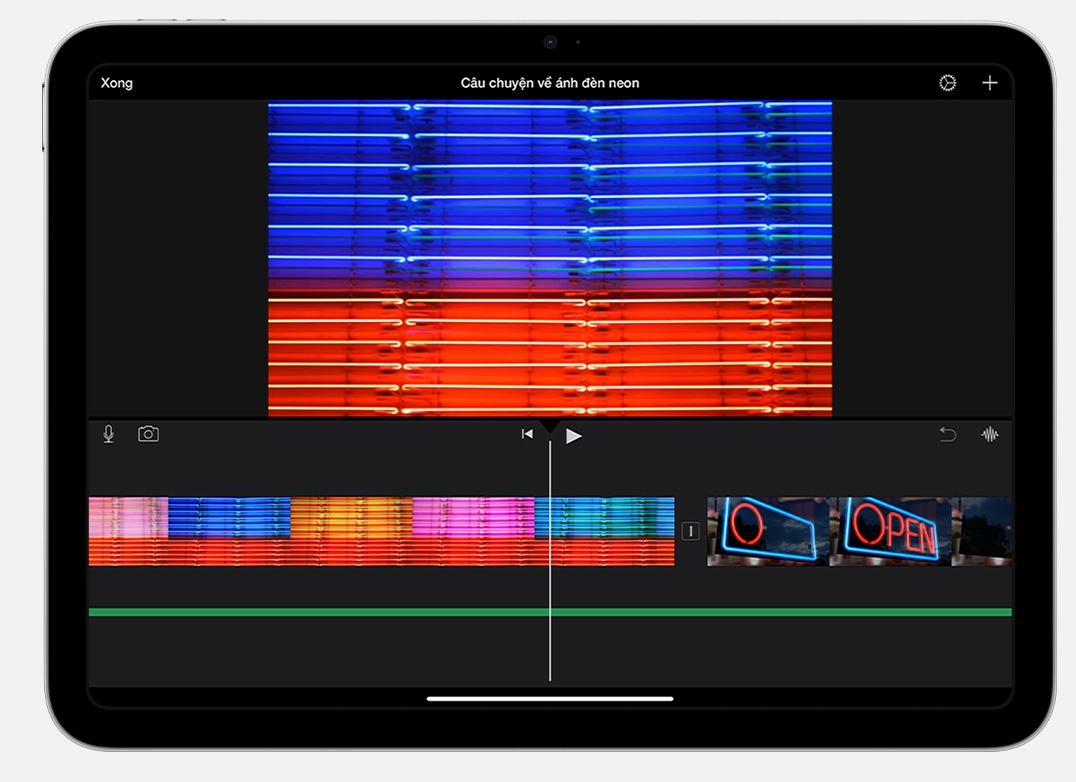The width and height of the screenshot is (1076, 782).
Task: Add media using the plus icon
Action: point(989,83)
